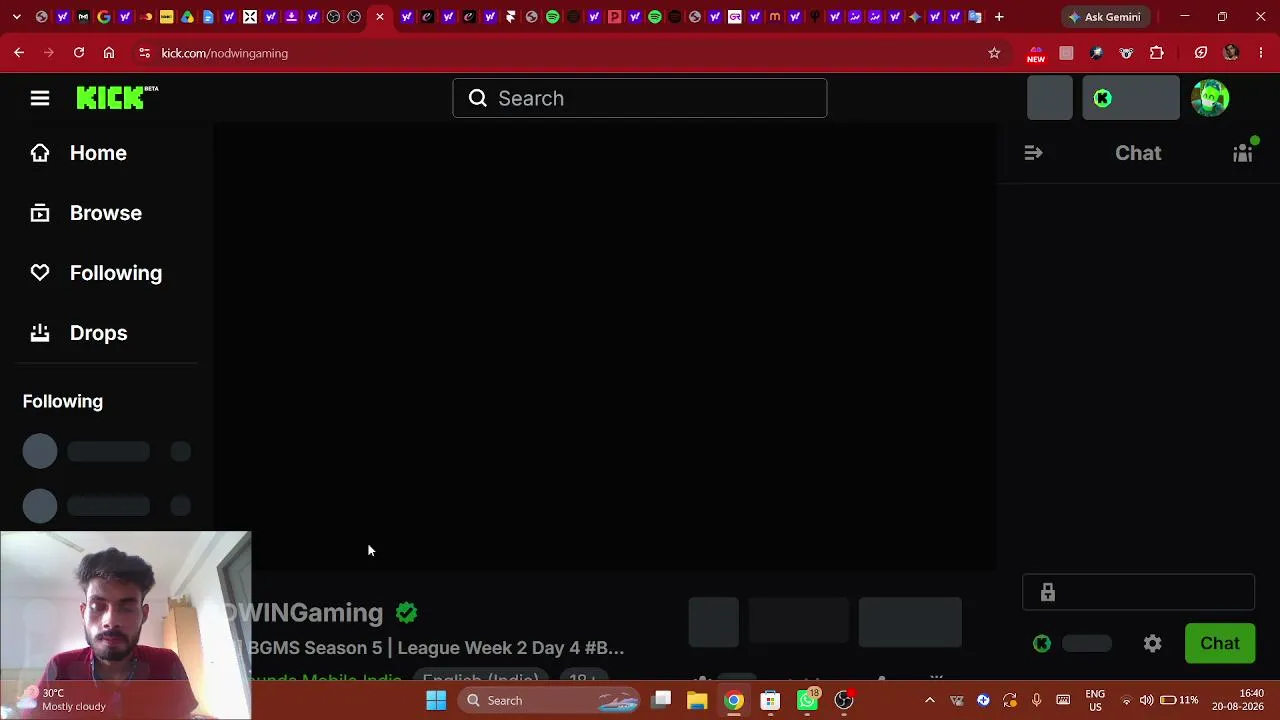Open Microsoft Store from the taskbar

click(x=770, y=700)
